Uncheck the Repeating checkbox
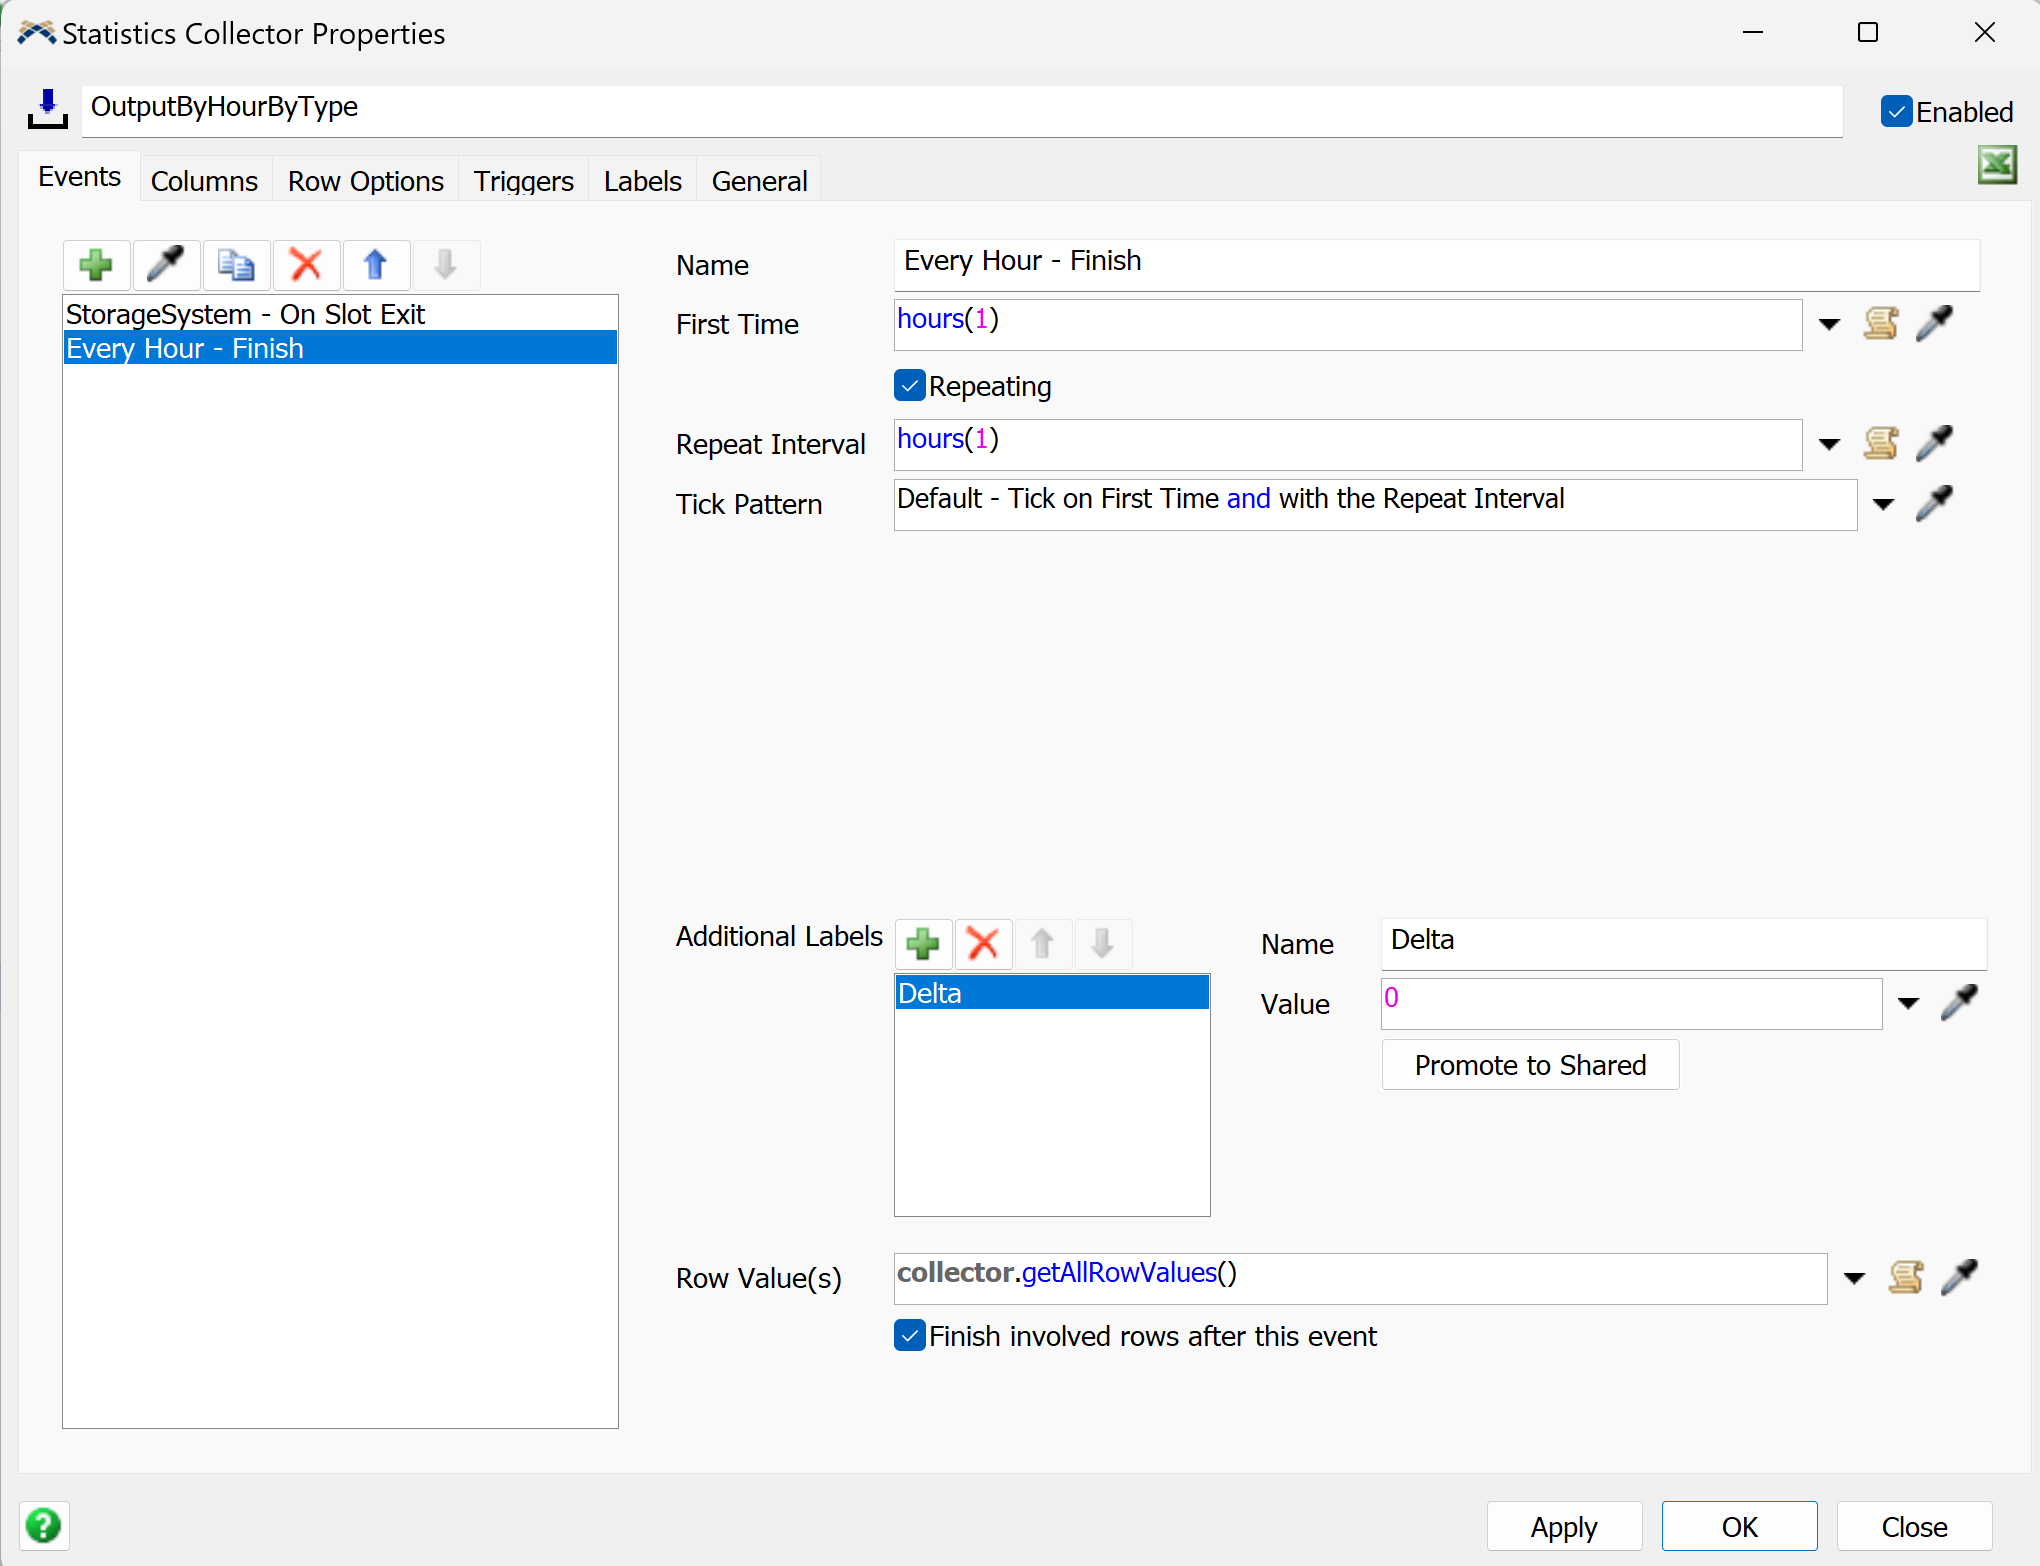This screenshot has width=2040, height=1566. click(910, 386)
